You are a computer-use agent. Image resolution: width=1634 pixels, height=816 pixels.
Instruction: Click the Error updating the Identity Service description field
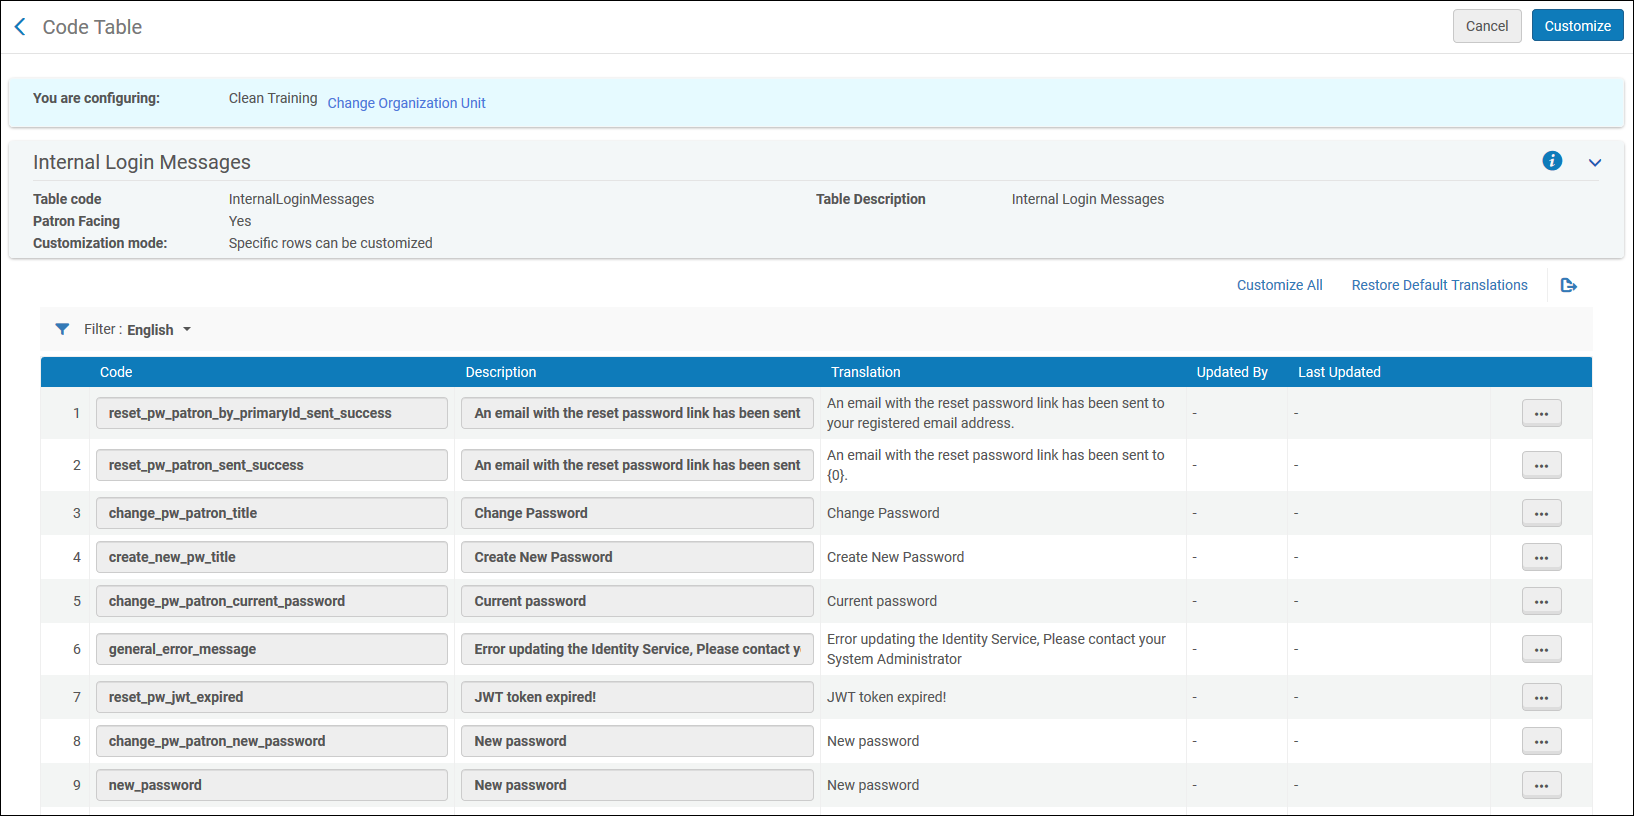(637, 649)
